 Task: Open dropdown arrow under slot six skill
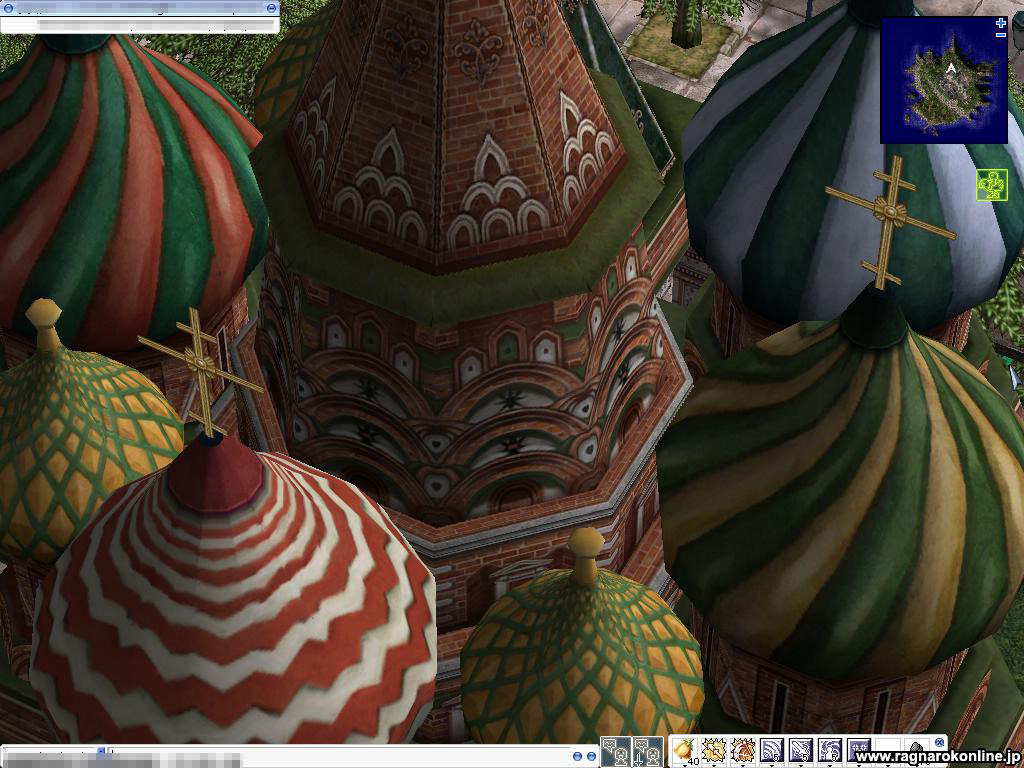click(x=829, y=765)
